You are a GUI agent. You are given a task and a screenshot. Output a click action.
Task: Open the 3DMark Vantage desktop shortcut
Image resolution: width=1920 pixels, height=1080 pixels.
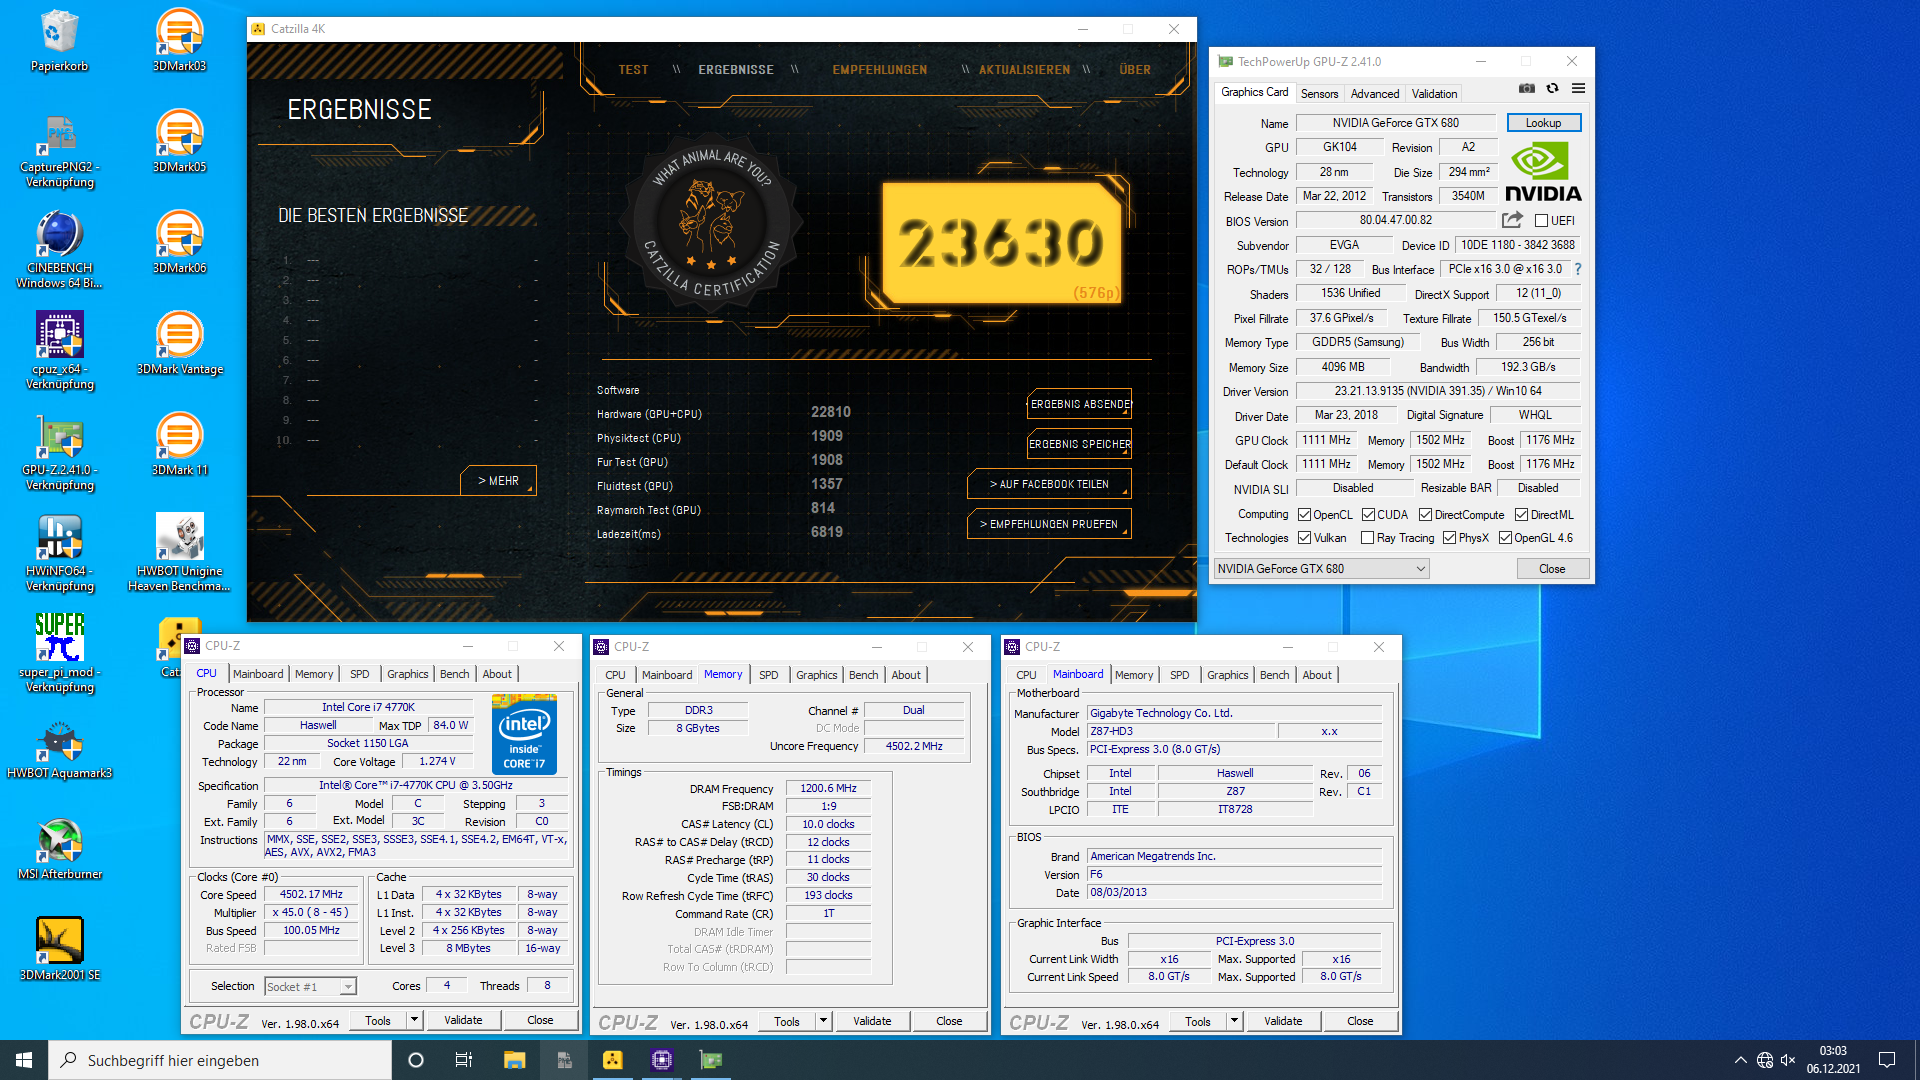pyautogui.click(x=179, y=343)
